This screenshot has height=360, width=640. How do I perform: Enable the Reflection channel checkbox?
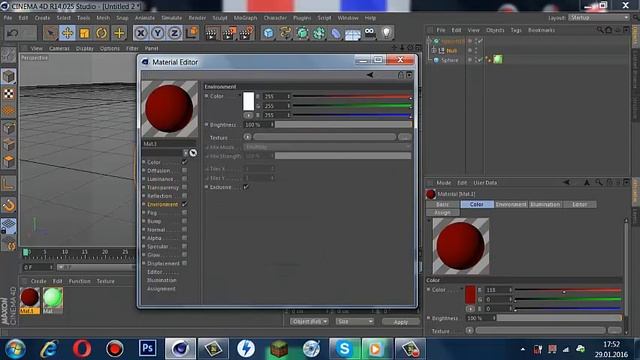(x=184, y=196)
